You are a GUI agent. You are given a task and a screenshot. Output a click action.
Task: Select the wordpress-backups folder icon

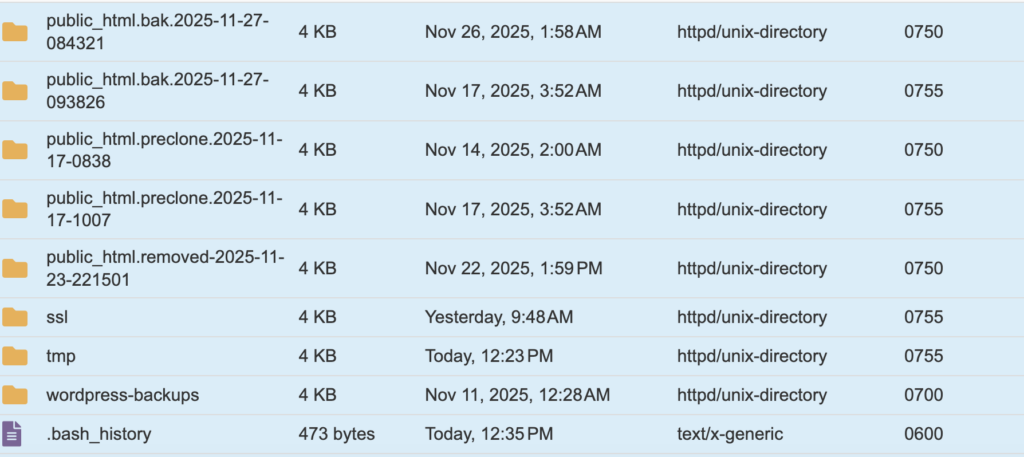point(15,395)
